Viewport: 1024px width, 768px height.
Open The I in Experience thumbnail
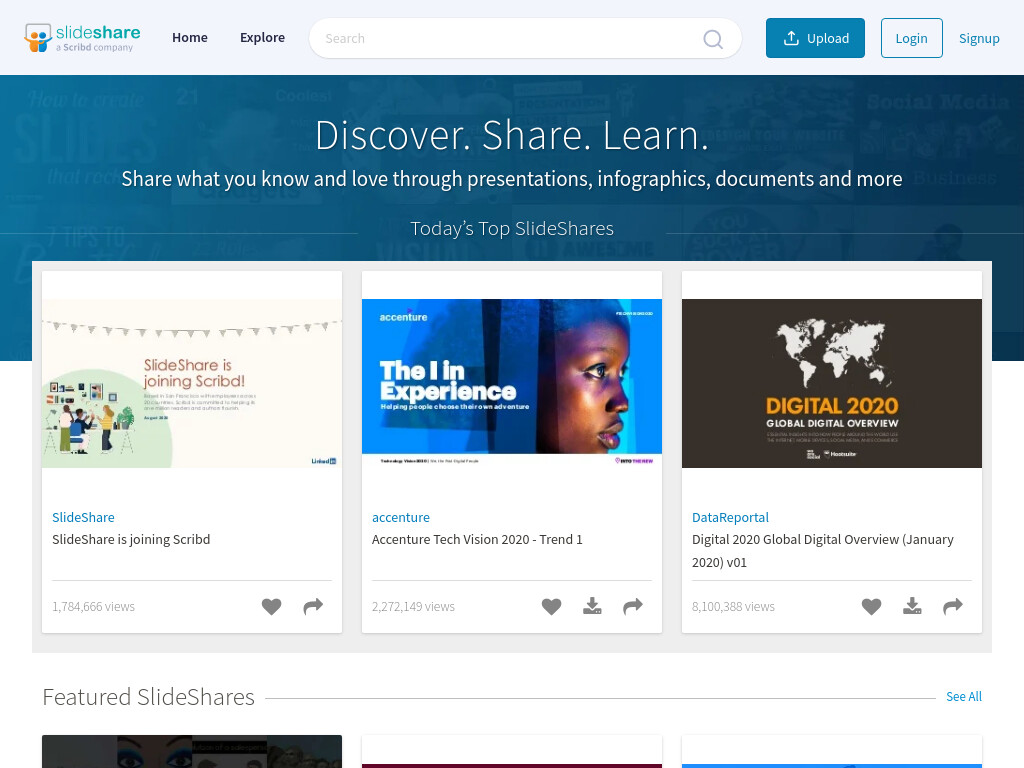pos(512,383)
